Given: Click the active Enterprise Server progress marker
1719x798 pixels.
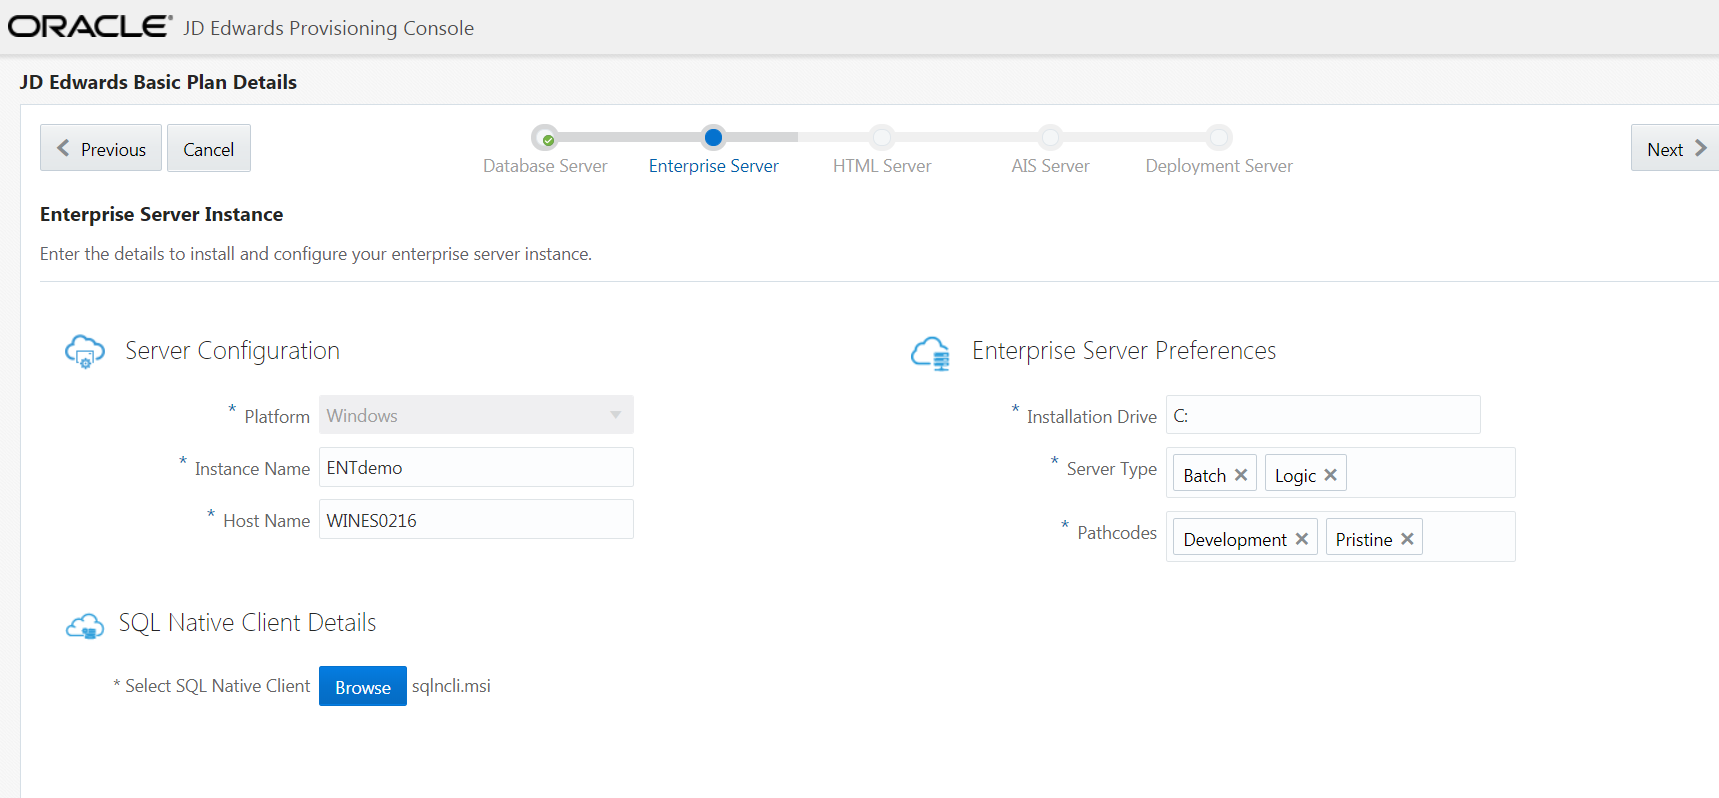Looking at the screenshot, I should click(x=713, y=137).
